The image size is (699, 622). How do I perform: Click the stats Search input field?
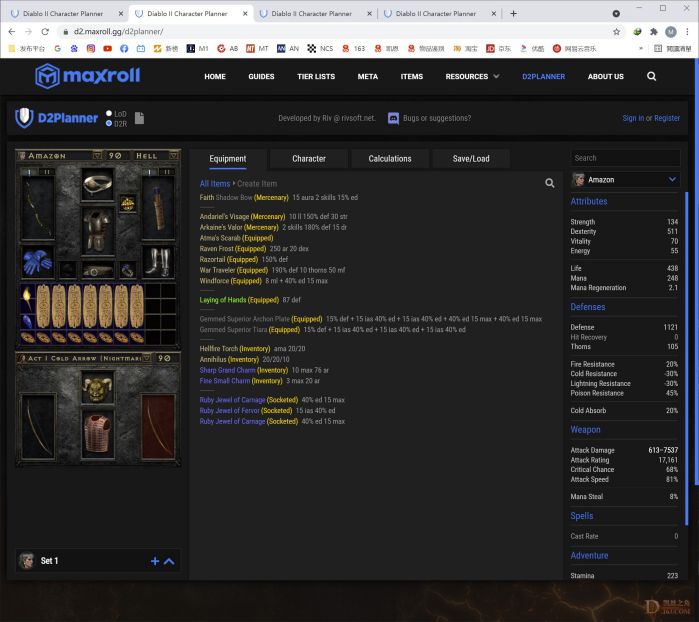pyautogui.click(x=625, y=158)
